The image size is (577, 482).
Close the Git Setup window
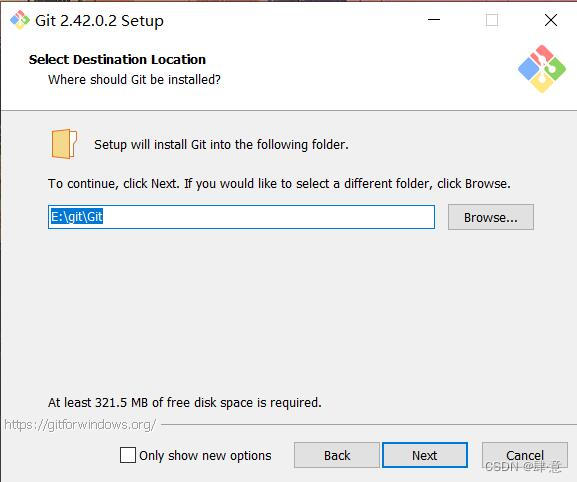(x=551, y=20)
